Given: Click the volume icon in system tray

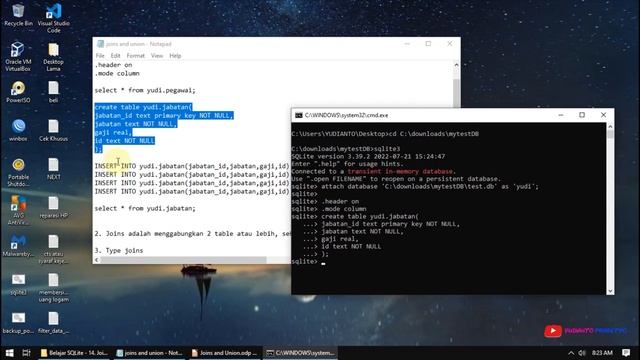Looking at the screenshot, I should [582, 353].
